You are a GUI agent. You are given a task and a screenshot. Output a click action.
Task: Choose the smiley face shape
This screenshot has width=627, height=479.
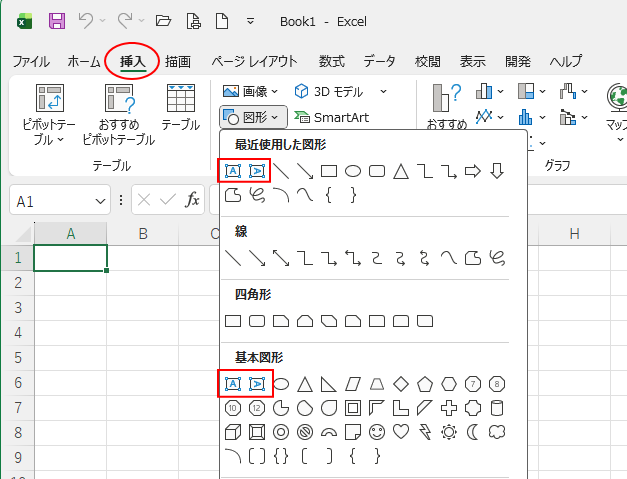(377, 432)
